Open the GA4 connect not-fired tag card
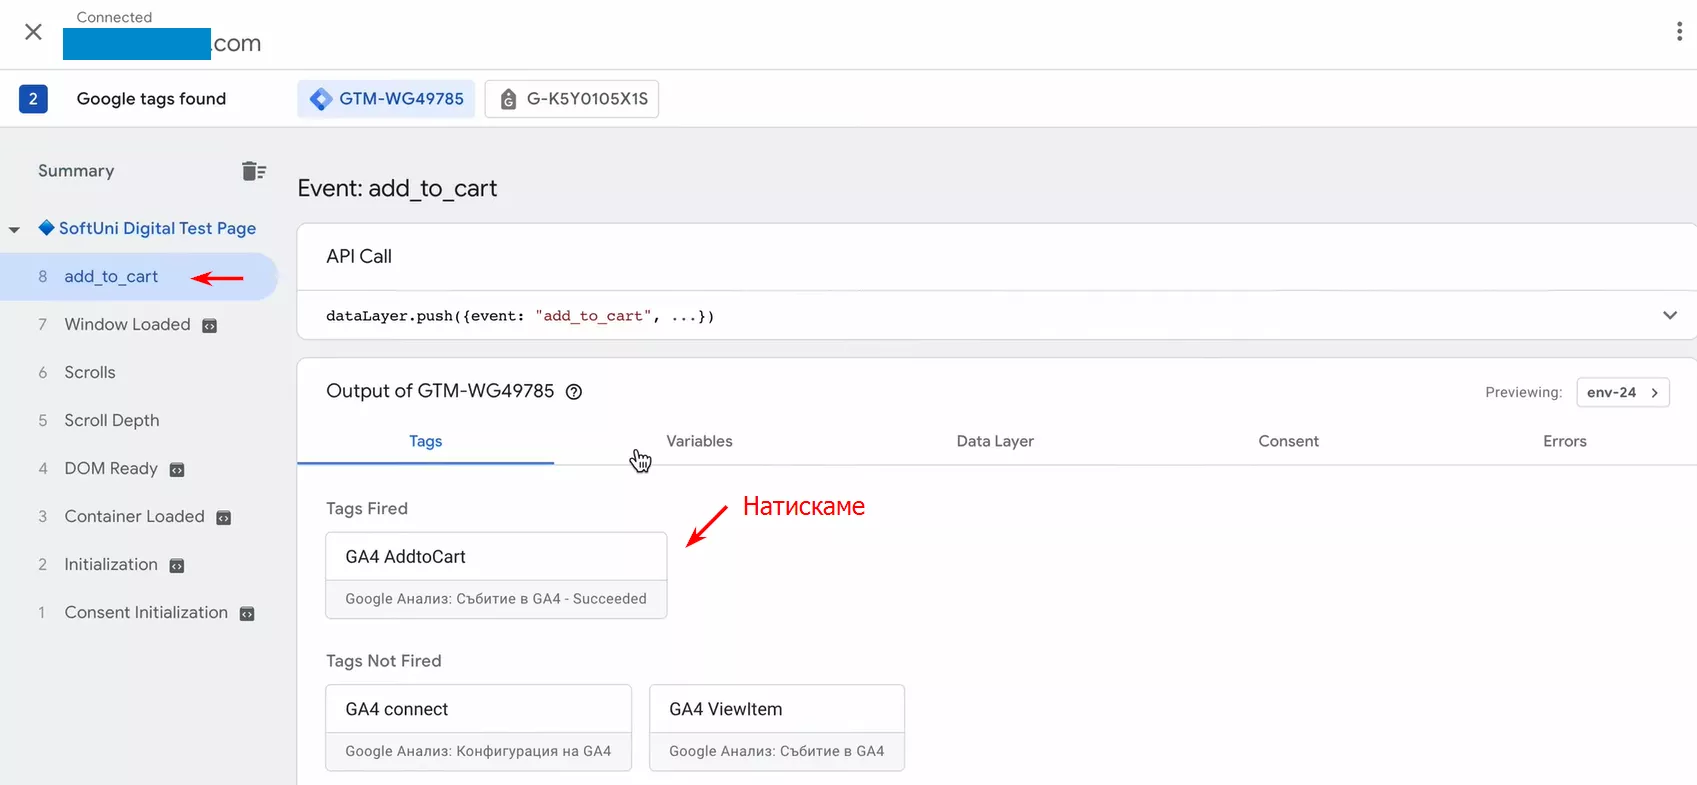1697x785 pixels. pos(478,727)
